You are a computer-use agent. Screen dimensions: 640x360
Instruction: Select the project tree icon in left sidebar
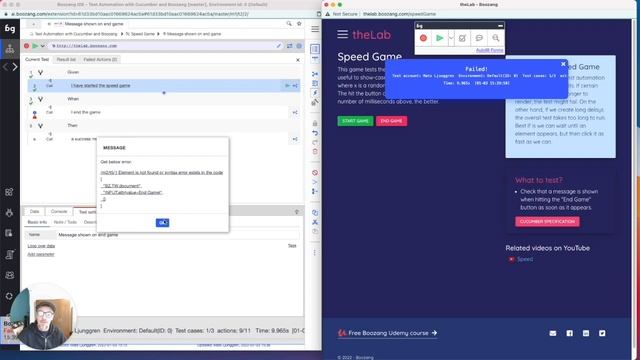(x=10, y=49)
